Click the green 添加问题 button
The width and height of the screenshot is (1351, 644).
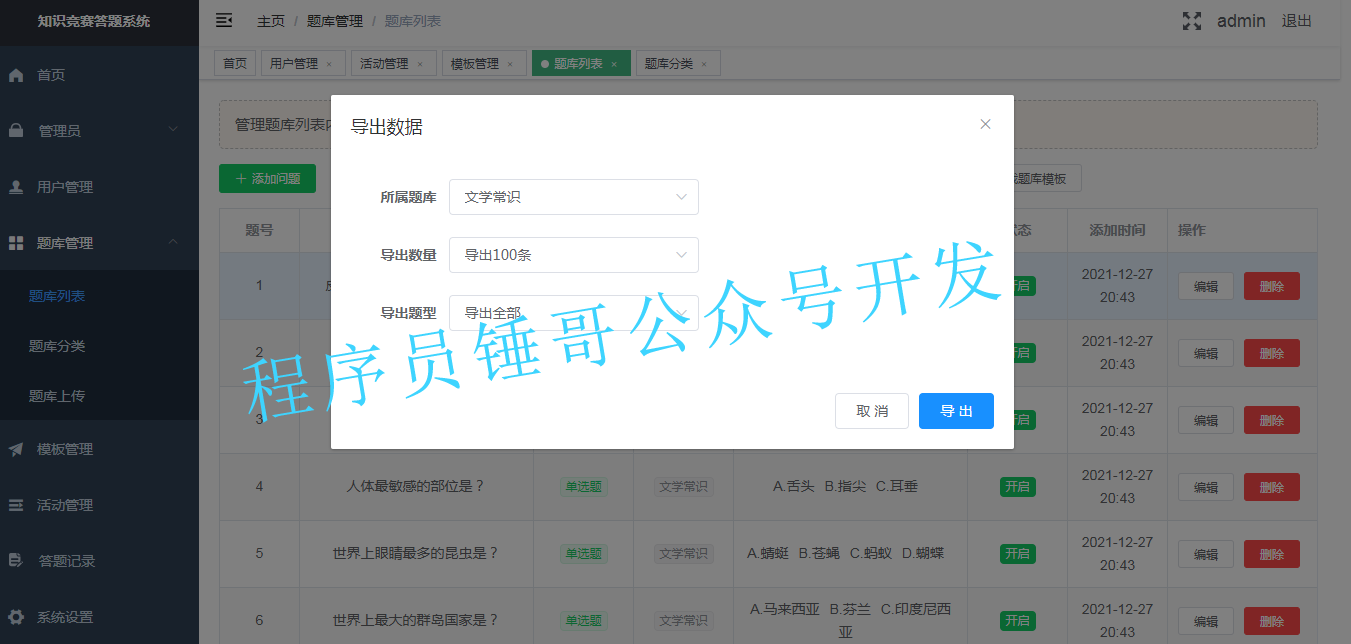pyautogui.click(x=267, y=179)
